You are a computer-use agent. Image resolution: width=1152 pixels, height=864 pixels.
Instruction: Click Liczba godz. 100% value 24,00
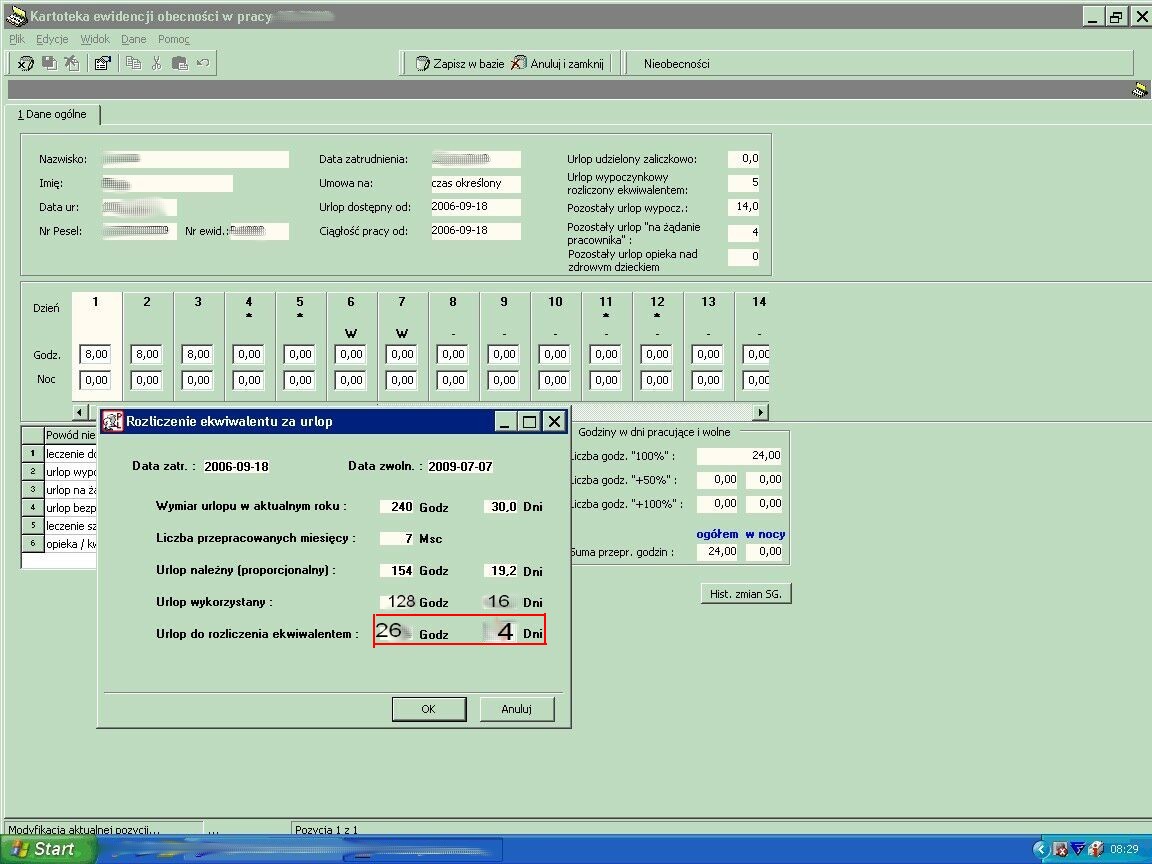(739, 456)
